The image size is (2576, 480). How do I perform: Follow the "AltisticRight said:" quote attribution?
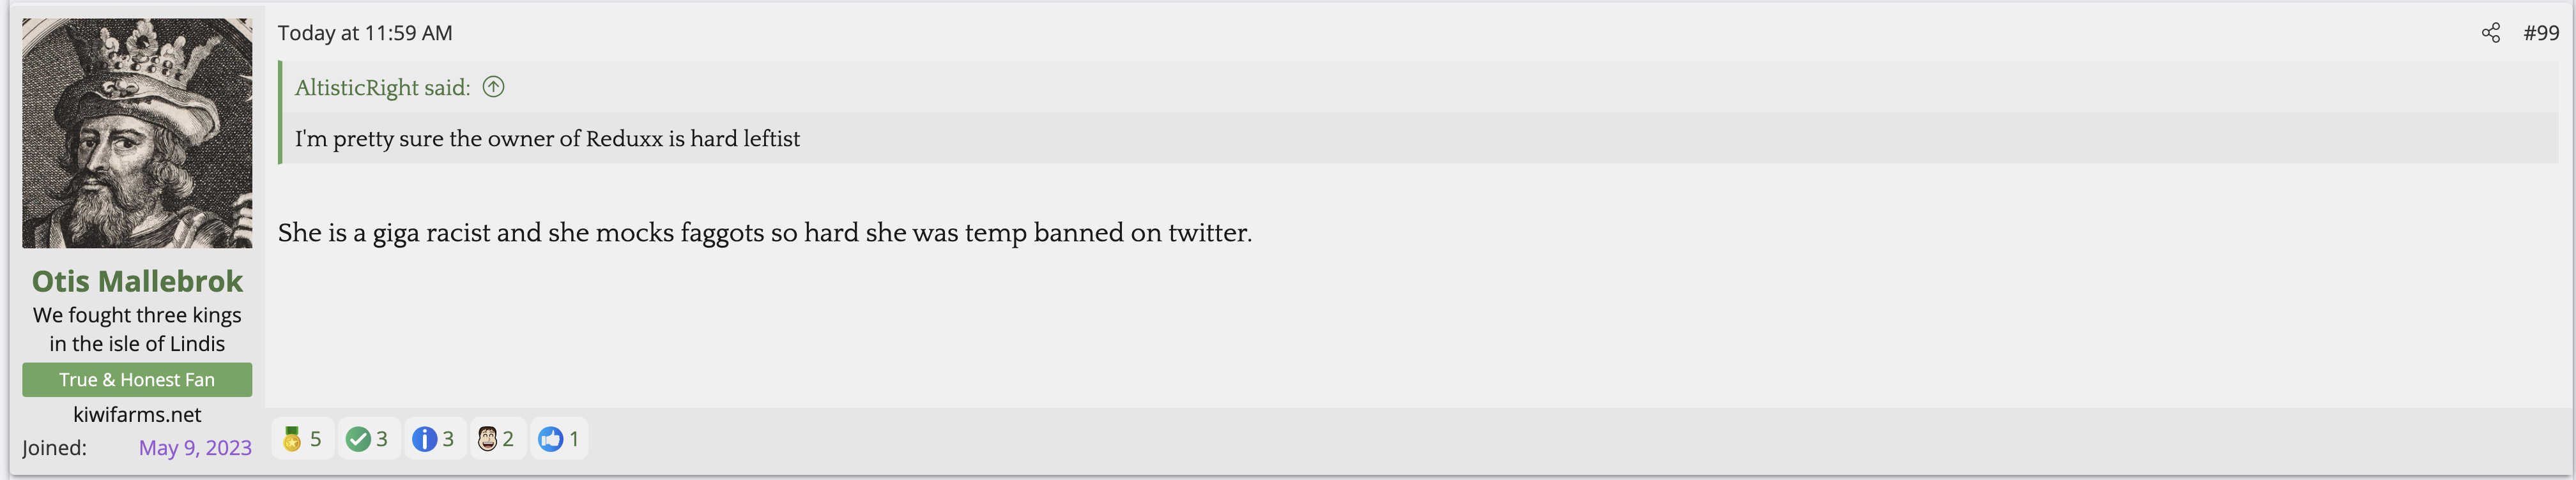tap(382, 88)
